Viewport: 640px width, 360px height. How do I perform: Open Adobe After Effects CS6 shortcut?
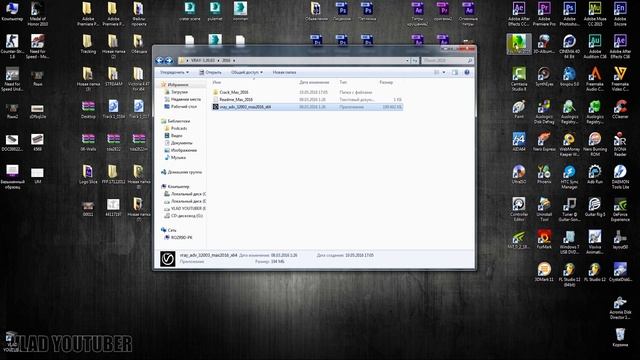click(620, 46)
